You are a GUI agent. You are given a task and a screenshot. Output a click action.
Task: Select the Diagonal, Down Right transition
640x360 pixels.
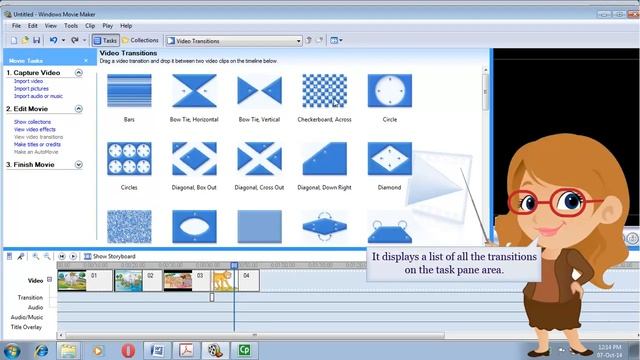click(x=324, y=159)
